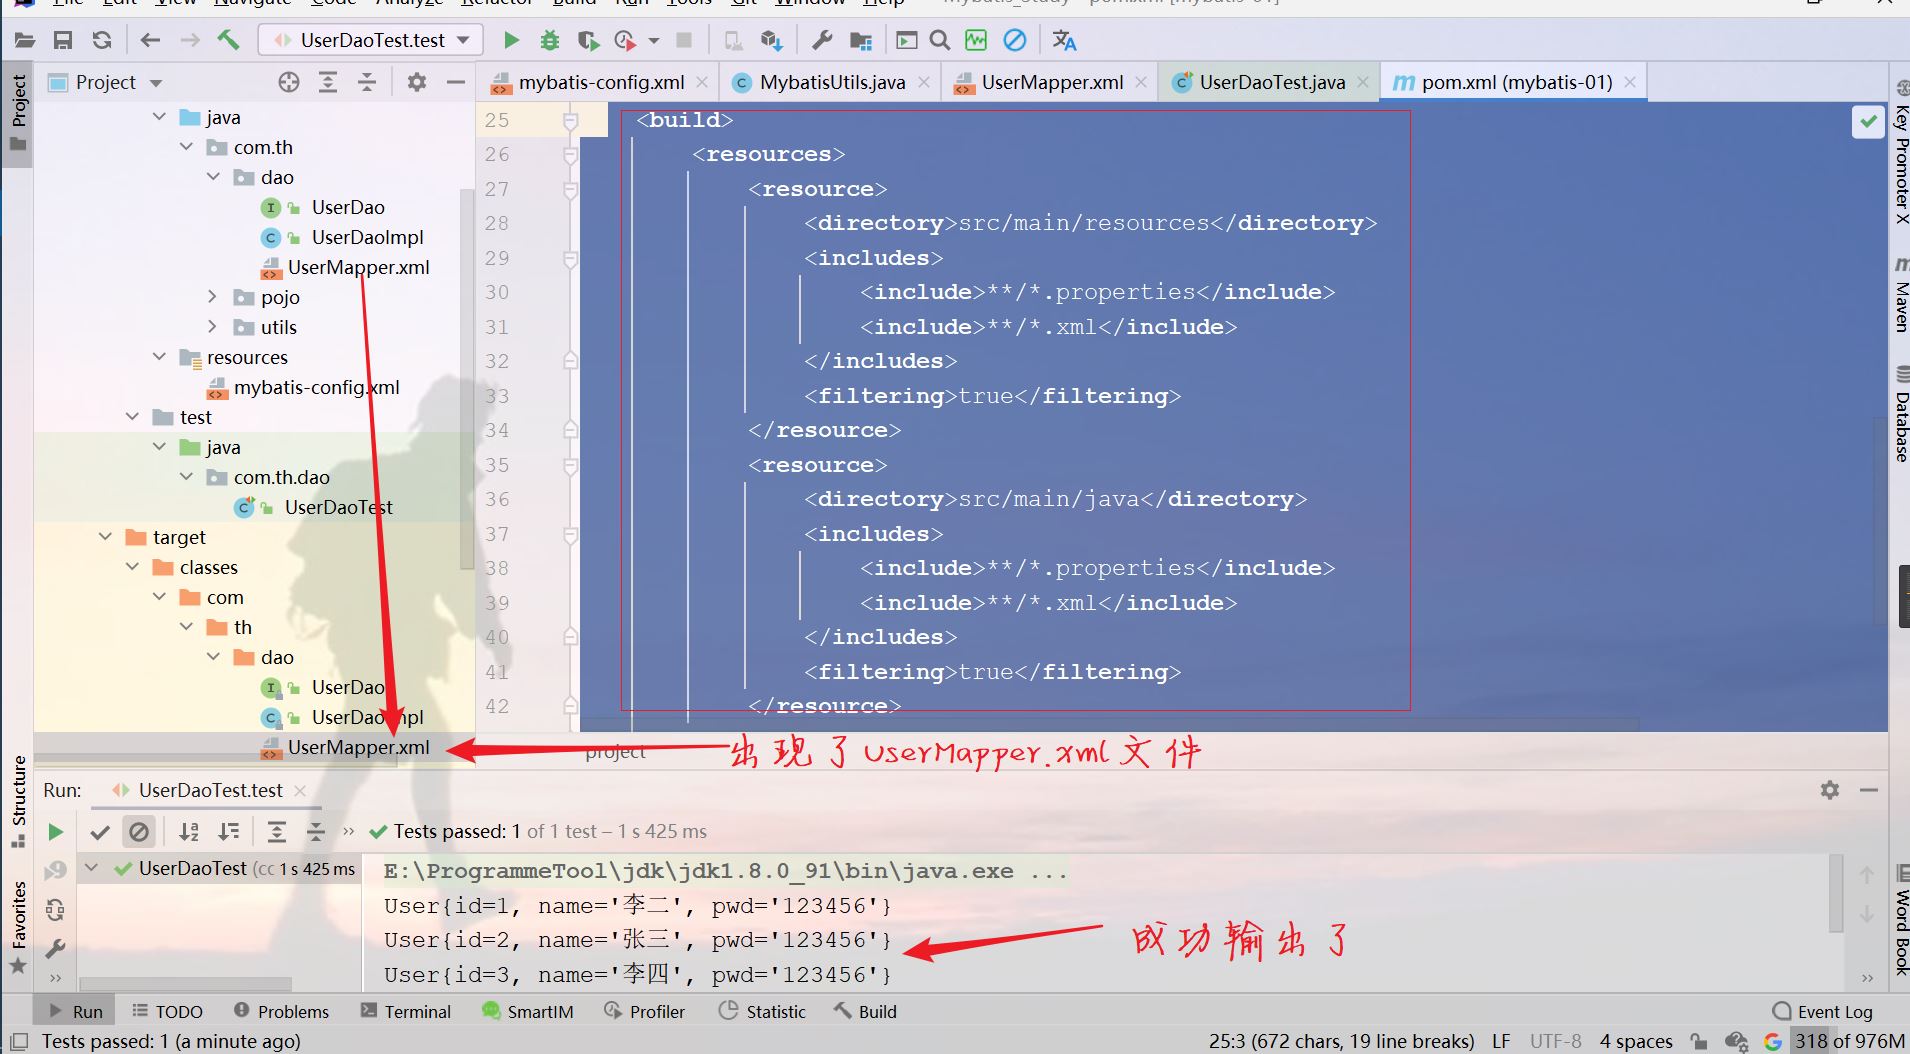1910x1054 pixels.
Task: Open the Profiler tool window
Action: pos(645,1012)
